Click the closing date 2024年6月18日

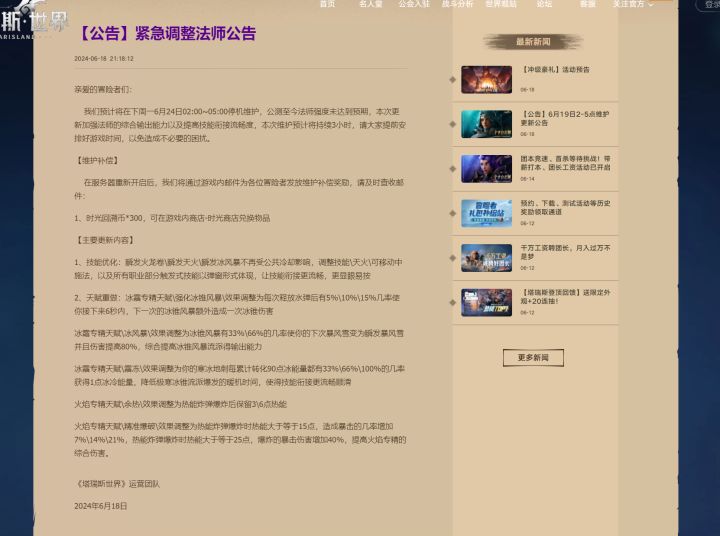tap(101, 506)
